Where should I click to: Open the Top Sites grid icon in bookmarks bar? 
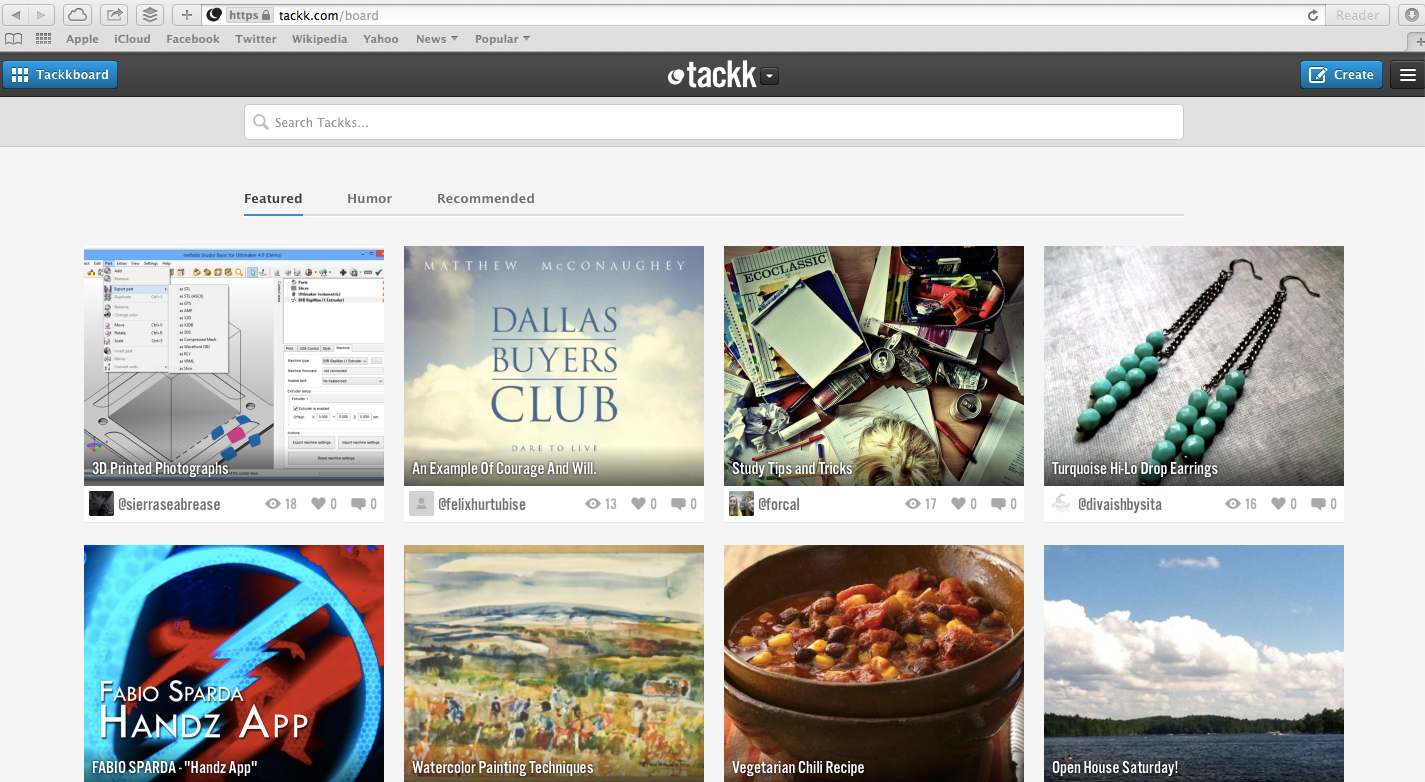[43, 39]
